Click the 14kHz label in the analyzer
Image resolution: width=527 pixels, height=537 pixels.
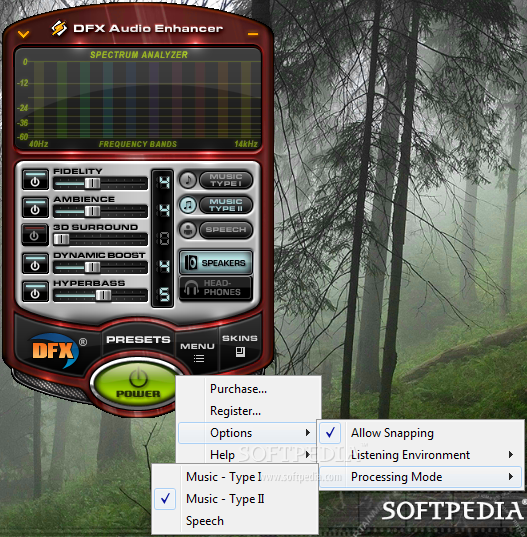click(246, 144)
